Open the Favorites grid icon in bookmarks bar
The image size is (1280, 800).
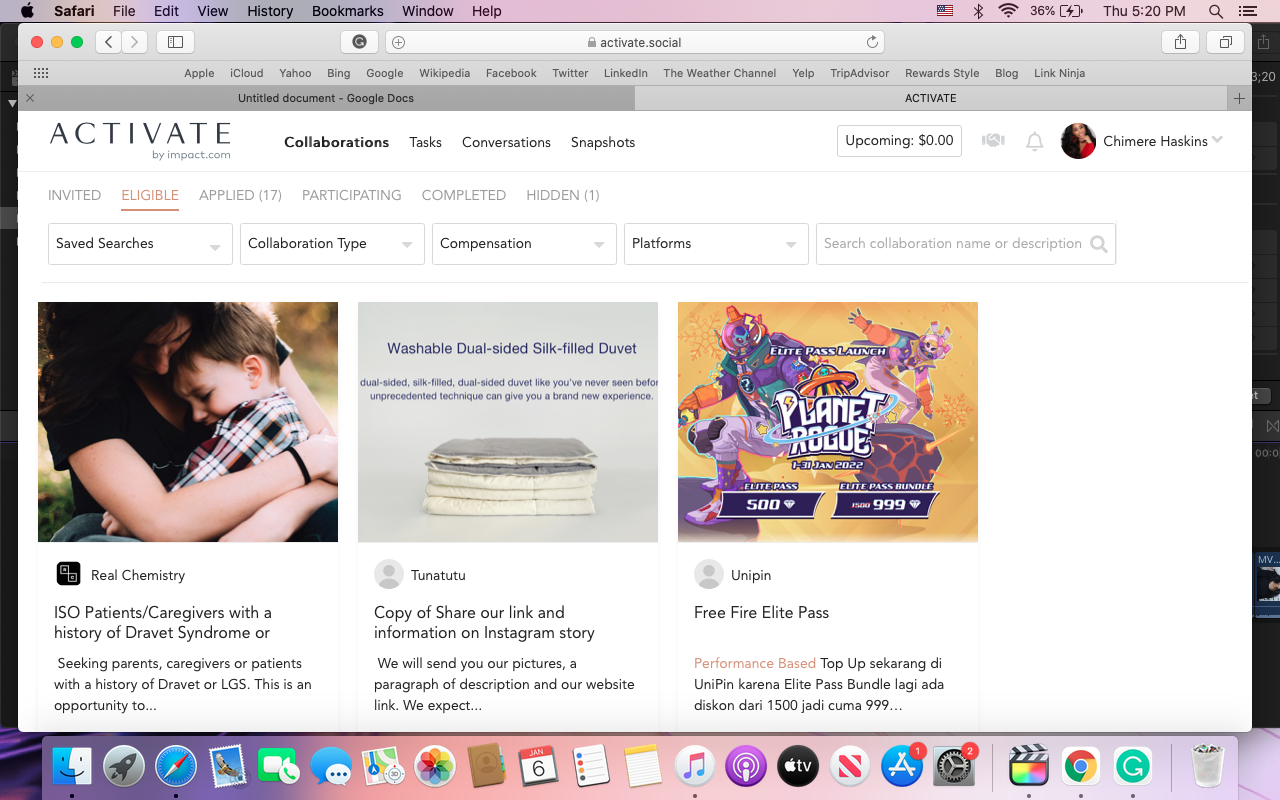41,73
